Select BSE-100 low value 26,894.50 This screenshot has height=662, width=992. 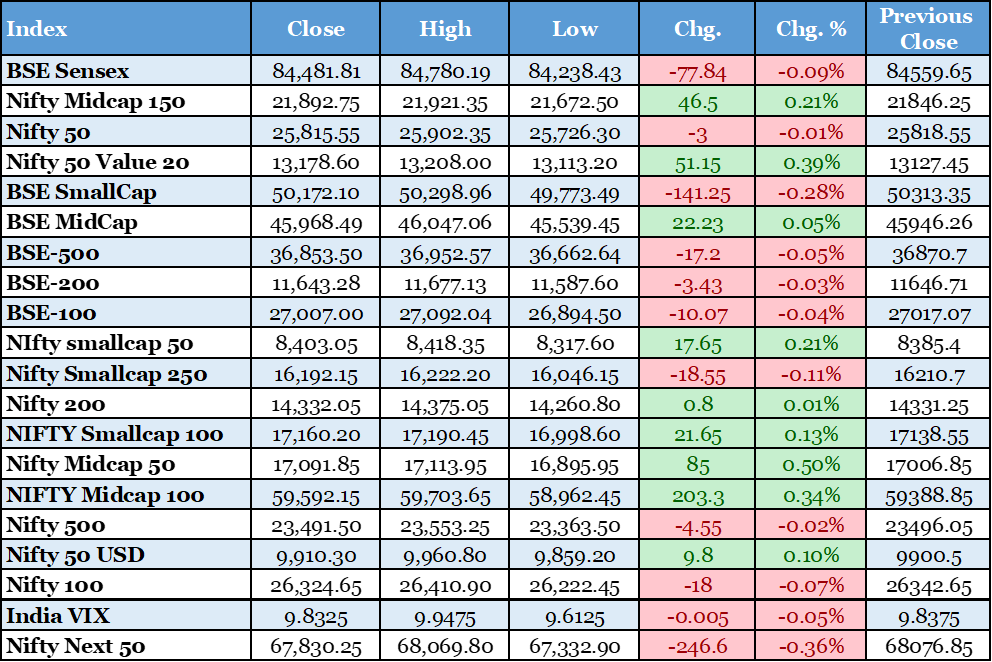[x=574, y=314]
